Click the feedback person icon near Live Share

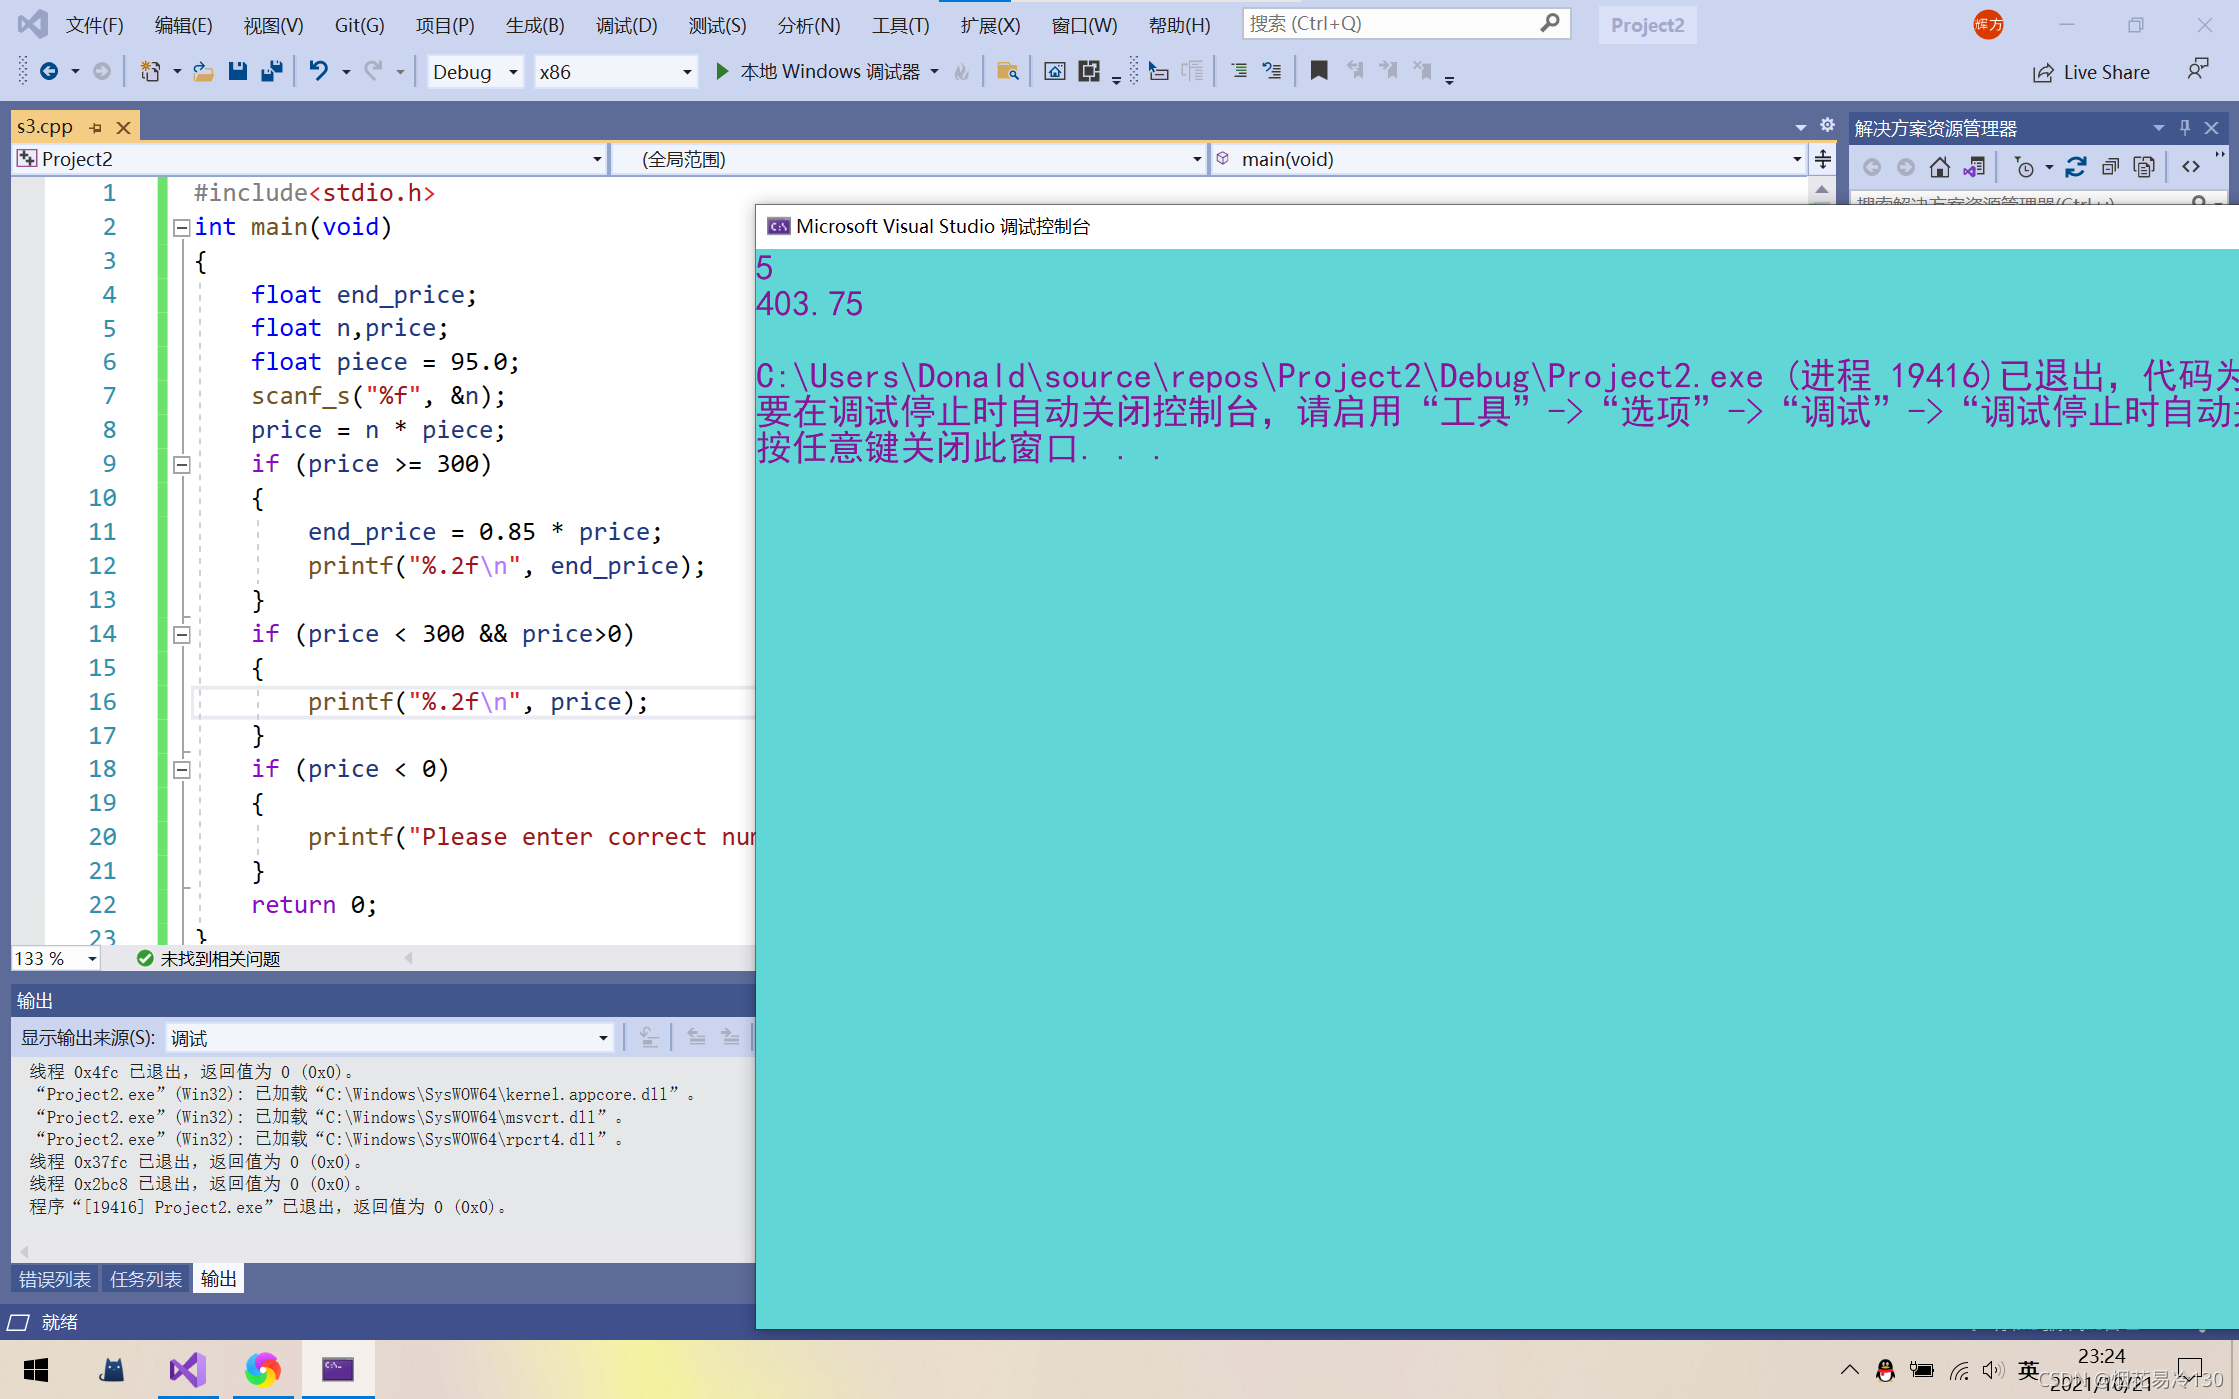tap(2197, 70)
